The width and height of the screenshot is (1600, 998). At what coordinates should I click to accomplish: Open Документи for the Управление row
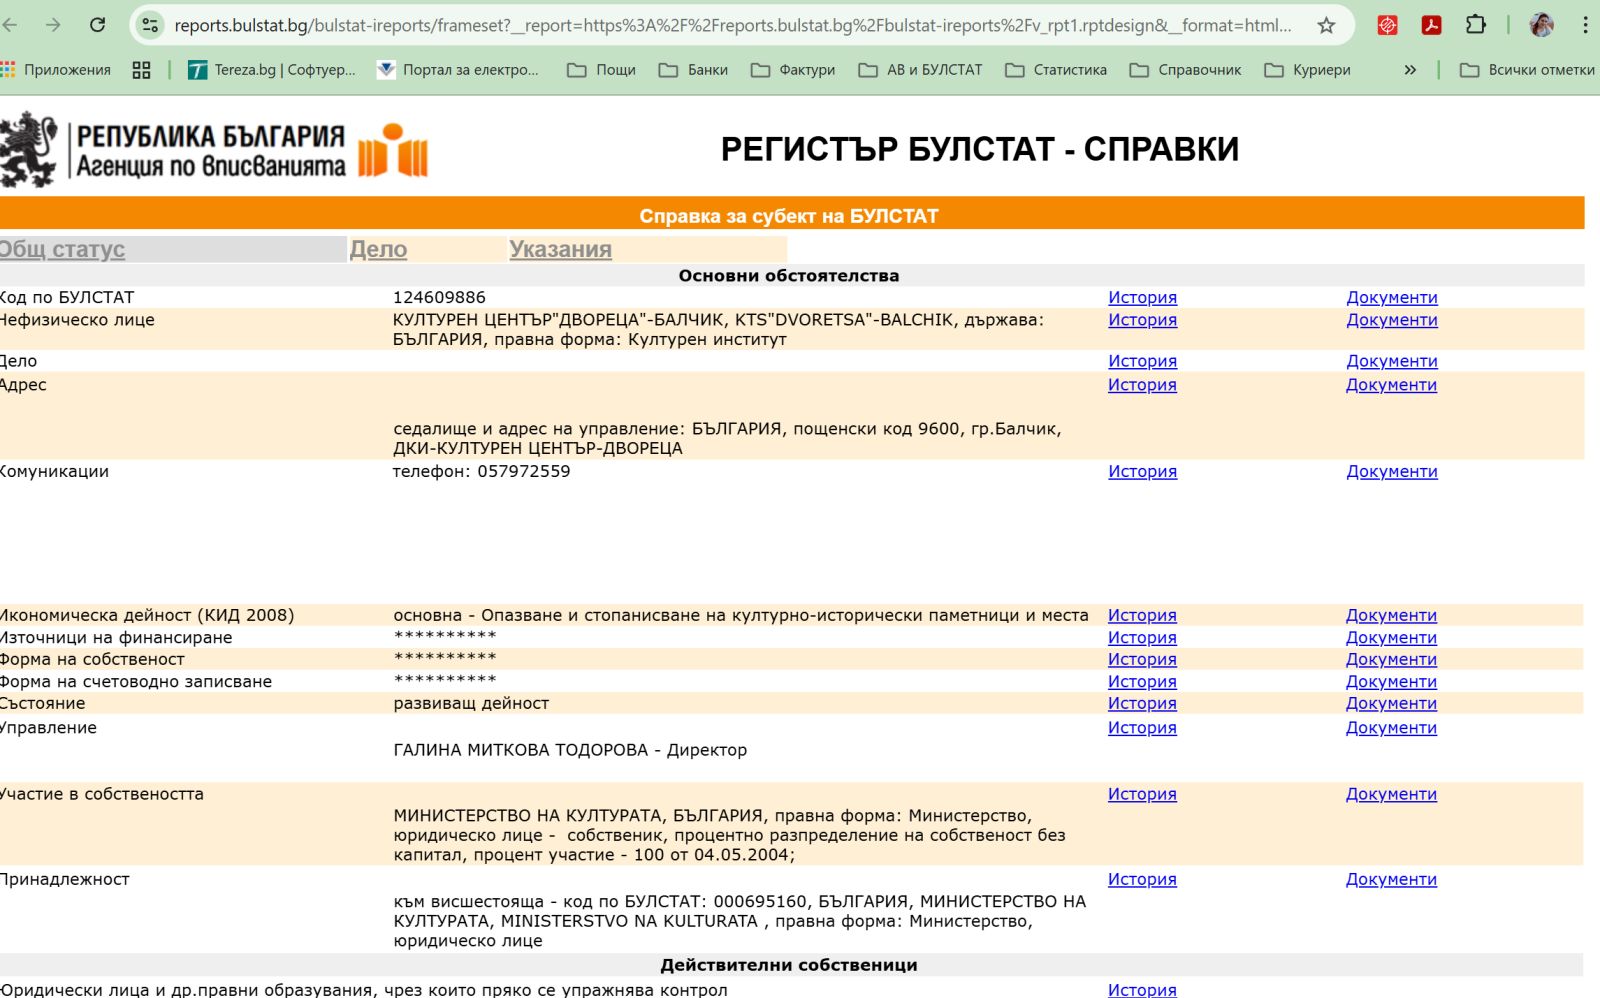(x=1391, y=728)
